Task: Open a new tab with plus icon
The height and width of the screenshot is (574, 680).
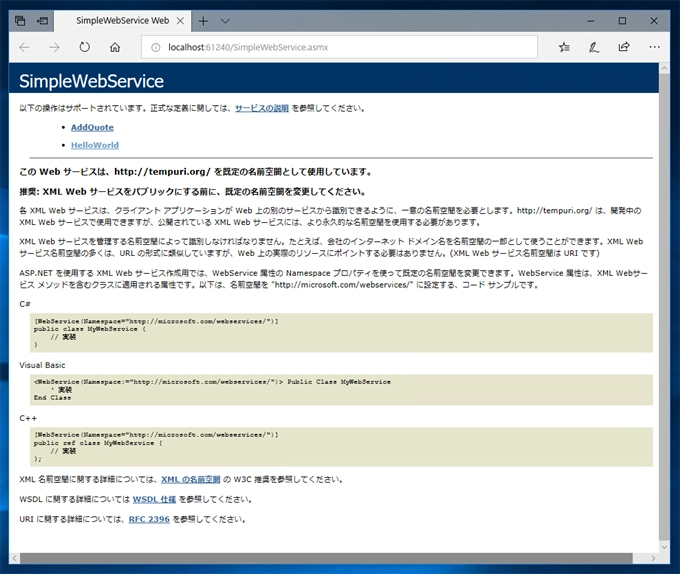Action: coord(203,21)
